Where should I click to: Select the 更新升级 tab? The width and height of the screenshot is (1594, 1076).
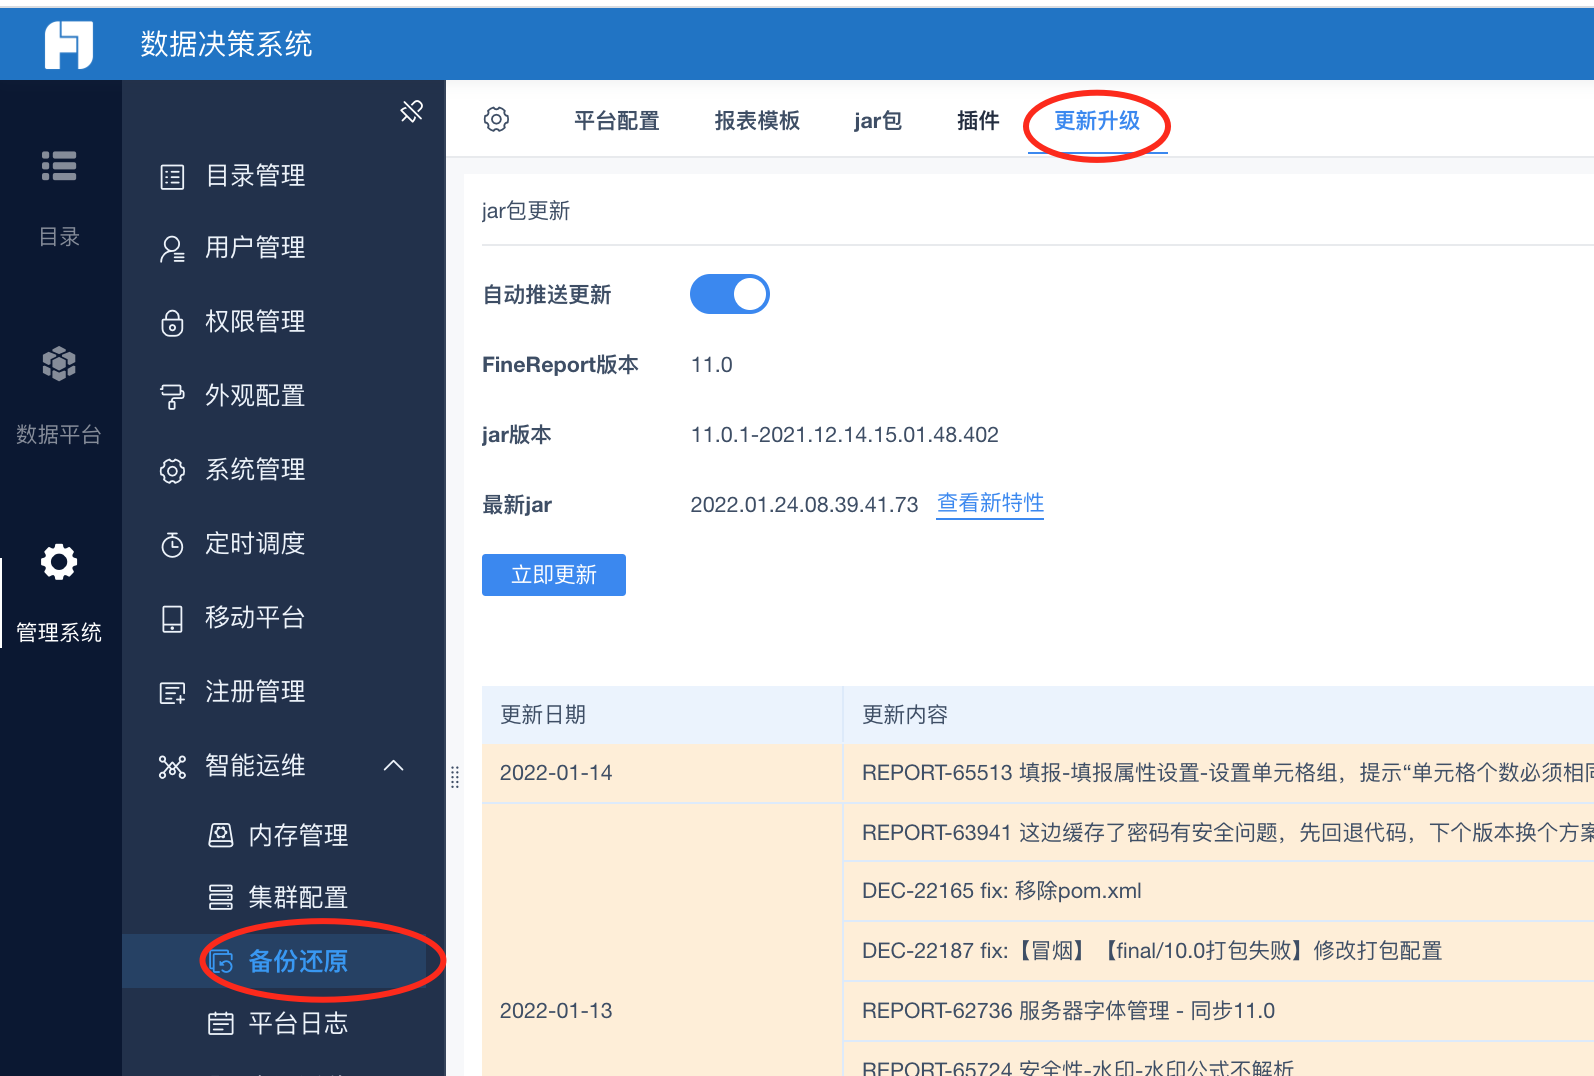pos(1097,121)
